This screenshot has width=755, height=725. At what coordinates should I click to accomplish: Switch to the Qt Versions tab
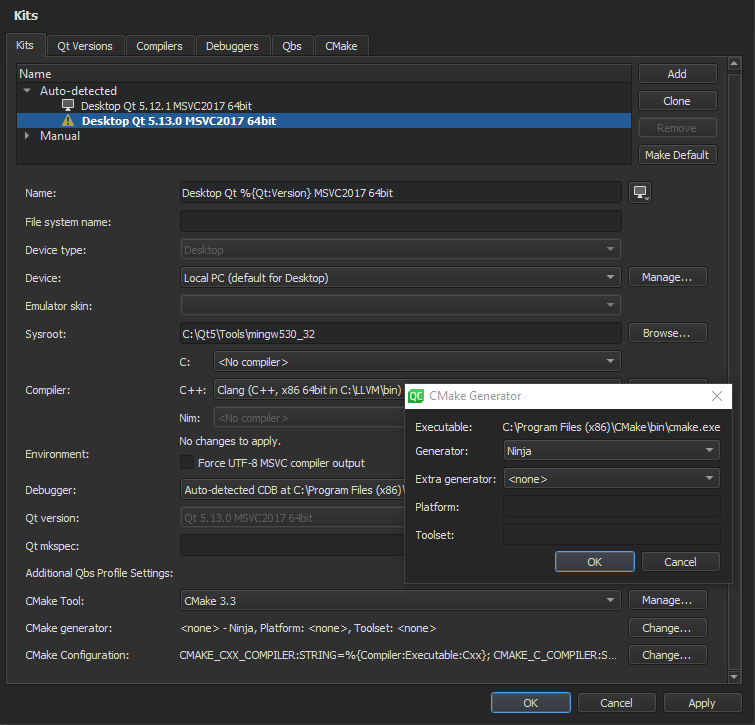tap(86, 46)
